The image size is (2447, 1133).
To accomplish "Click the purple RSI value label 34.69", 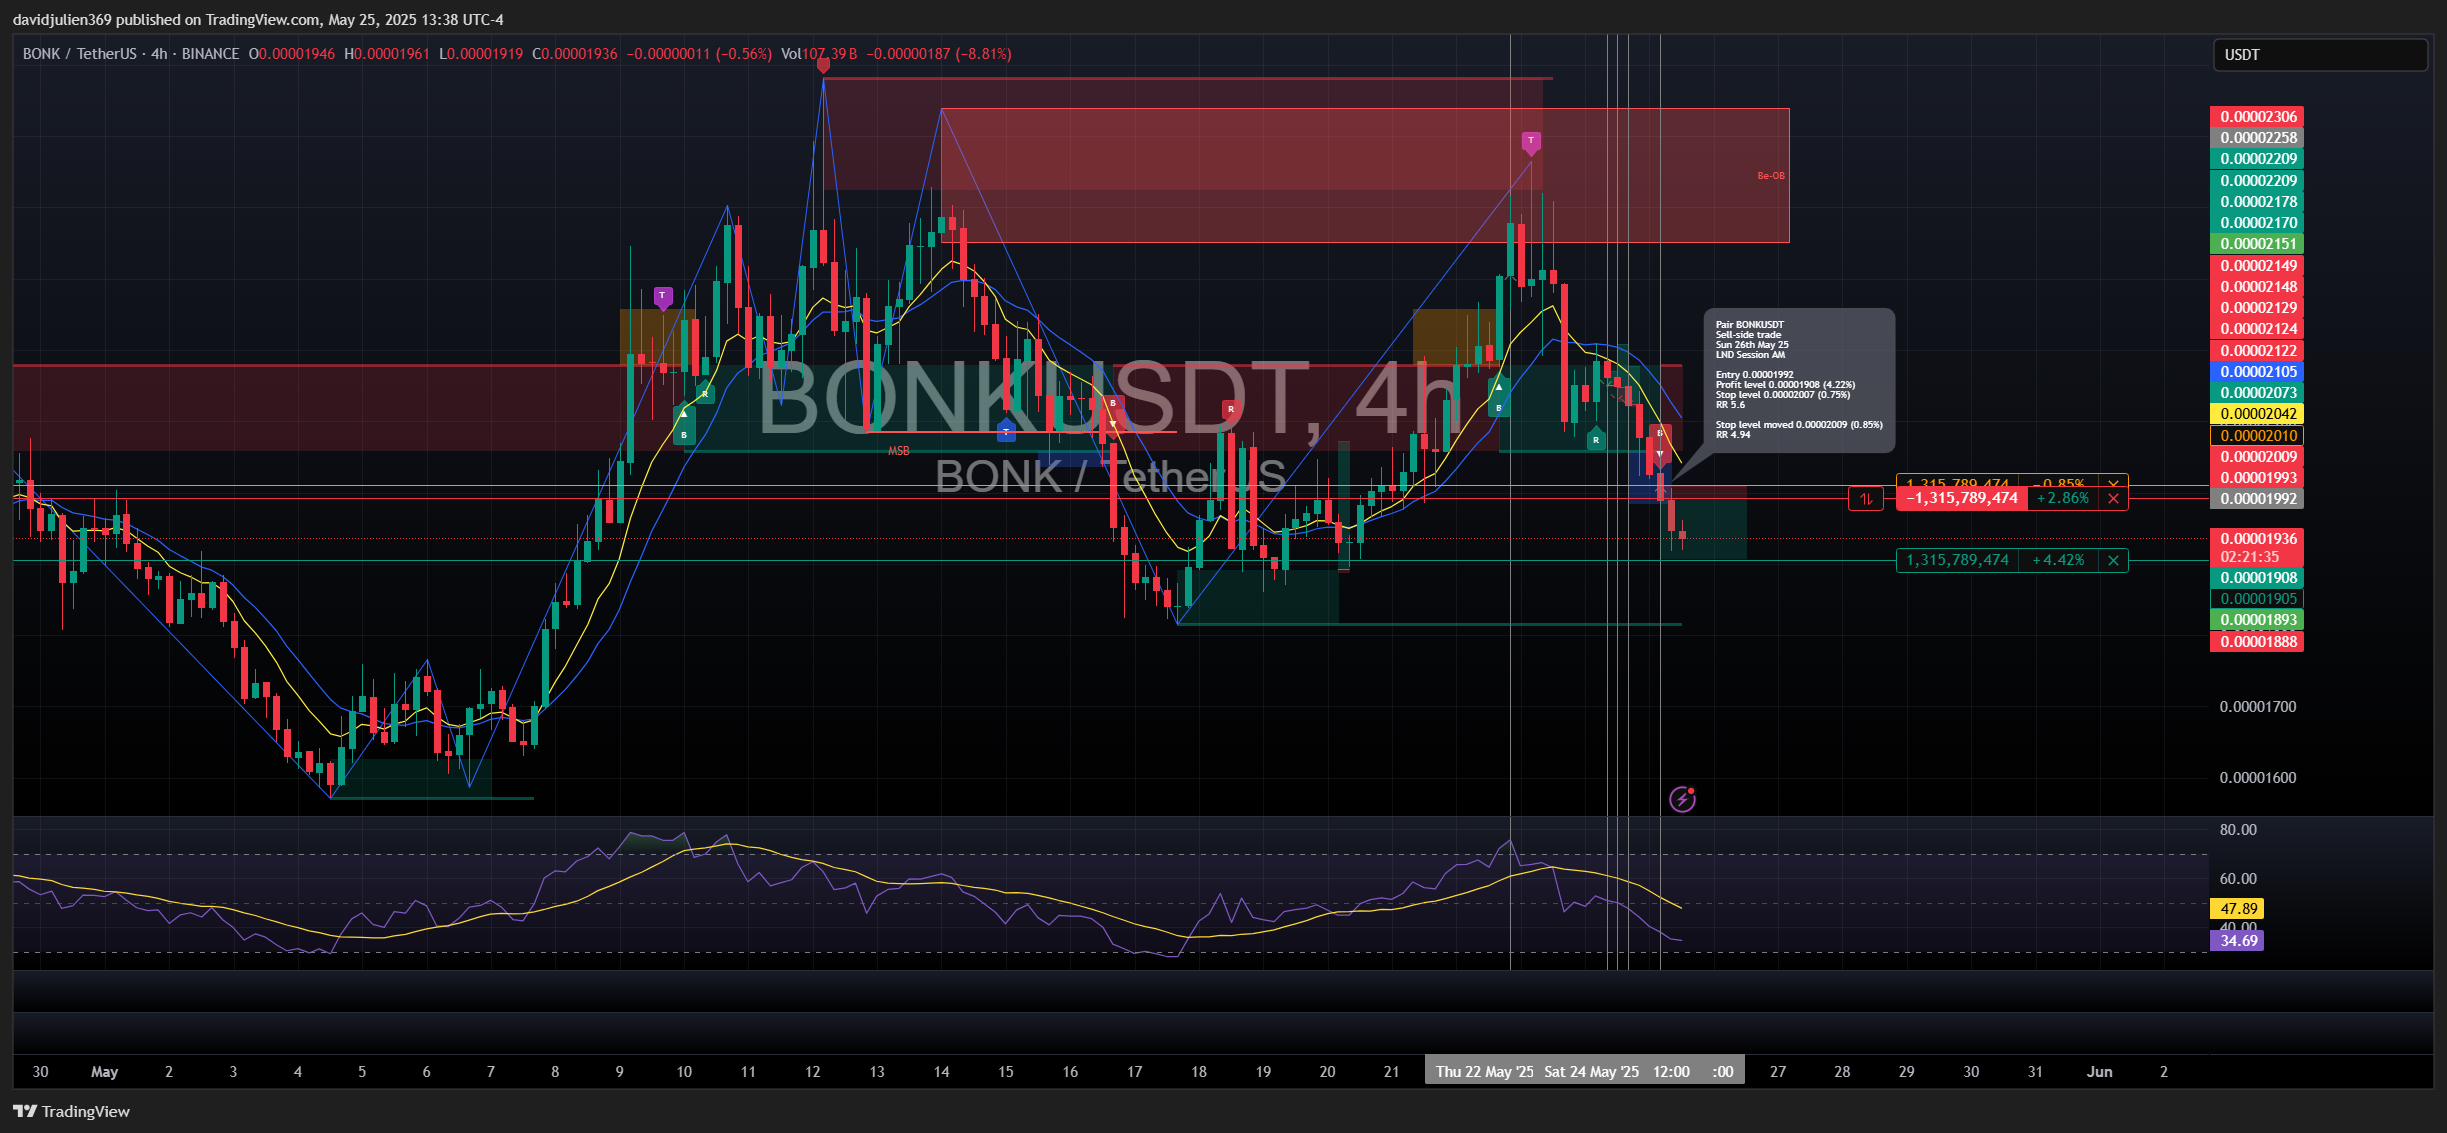I will pyautogui.click(x=2238, y=941).
